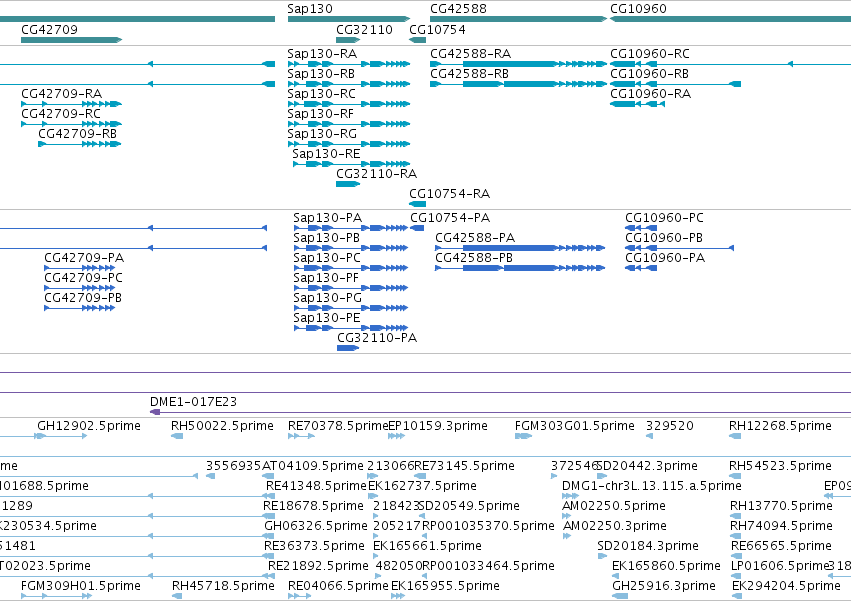Click the RH54523.5prime EST
The height and width of the screenshot is (601, 851).
click(735, 476)
